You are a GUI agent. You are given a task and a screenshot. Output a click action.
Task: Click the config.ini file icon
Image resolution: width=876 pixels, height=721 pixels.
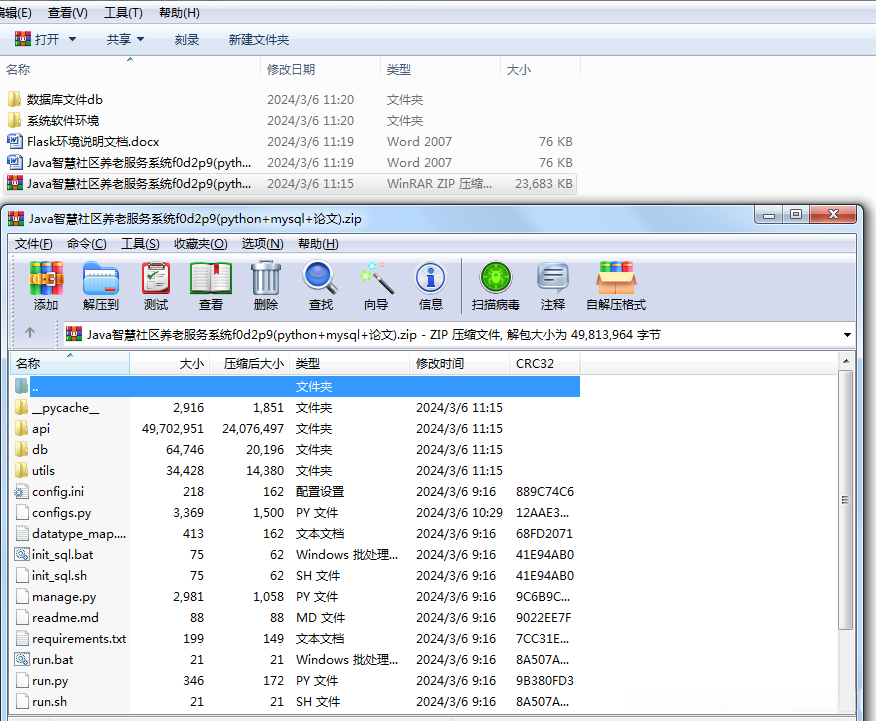pyautogui.click(x=21, y=491)
